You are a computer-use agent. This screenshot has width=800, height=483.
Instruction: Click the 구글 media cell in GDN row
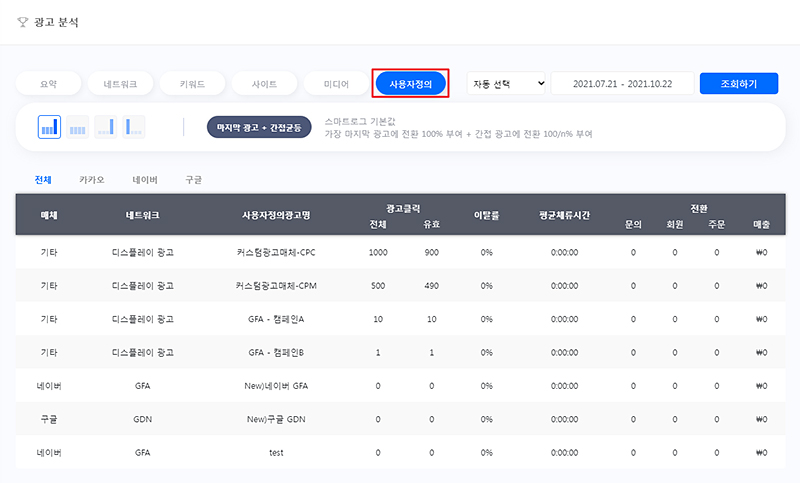click(49, 419)
